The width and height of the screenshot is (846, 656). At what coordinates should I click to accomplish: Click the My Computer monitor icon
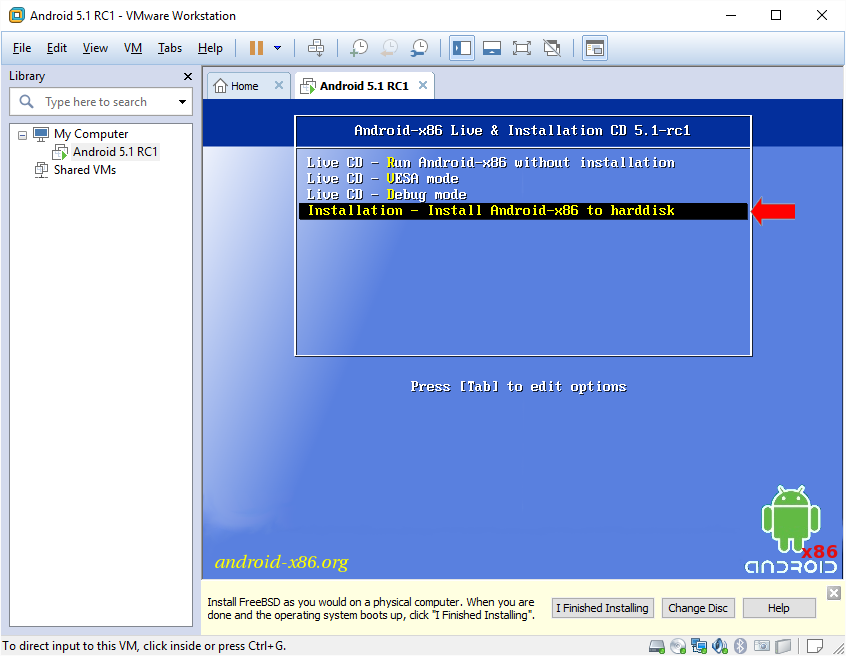(x=41, y=134)
